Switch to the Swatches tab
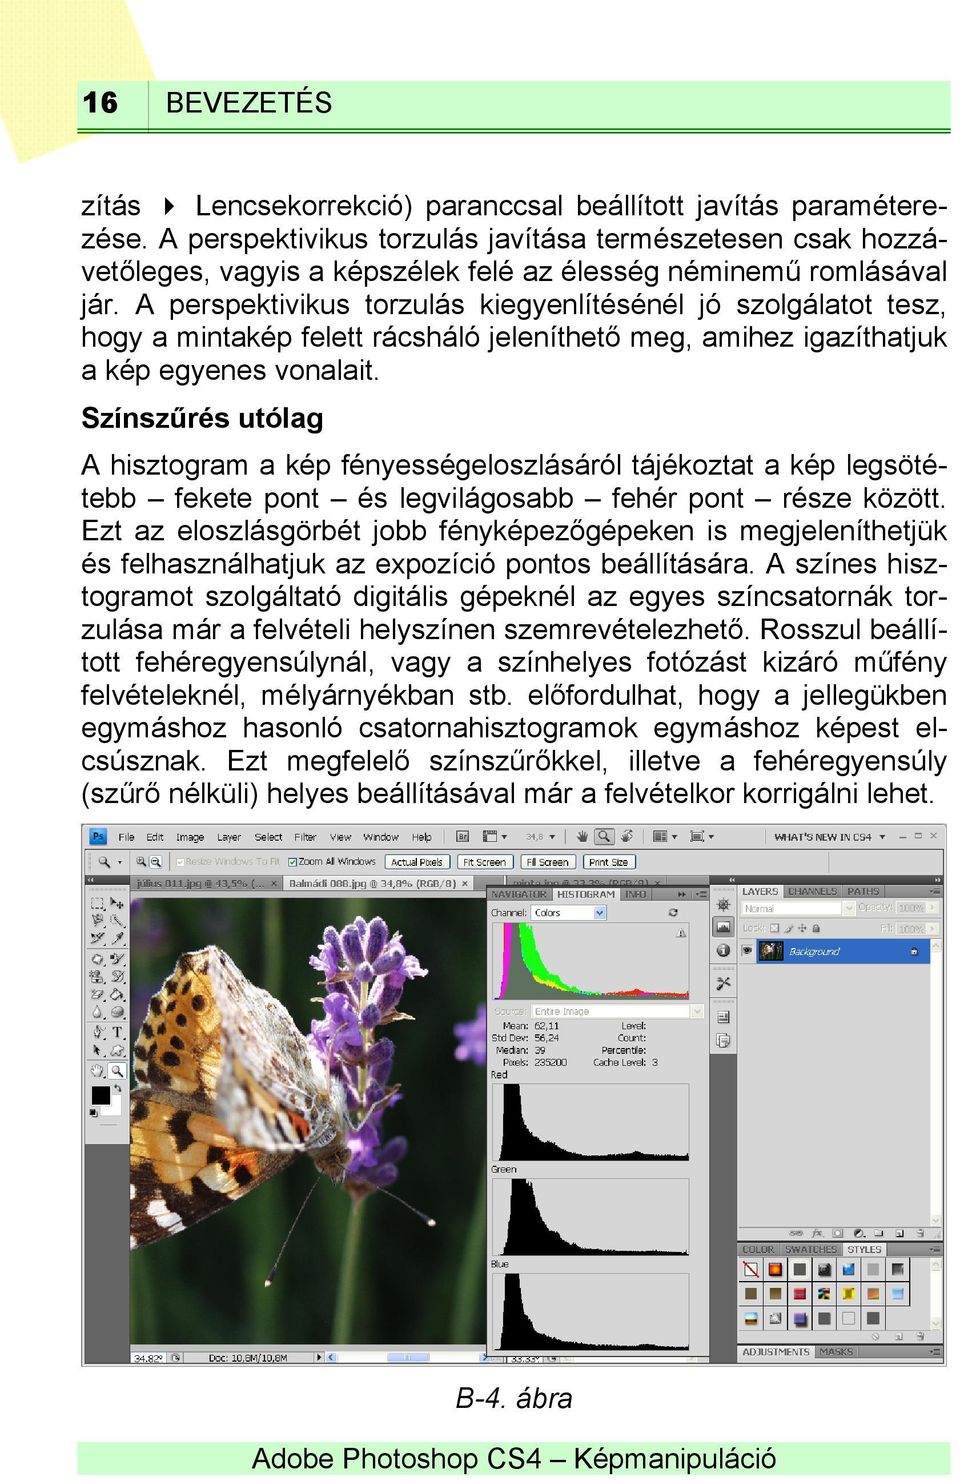This screenshot has width=960, height=1481. (811, 1249)
